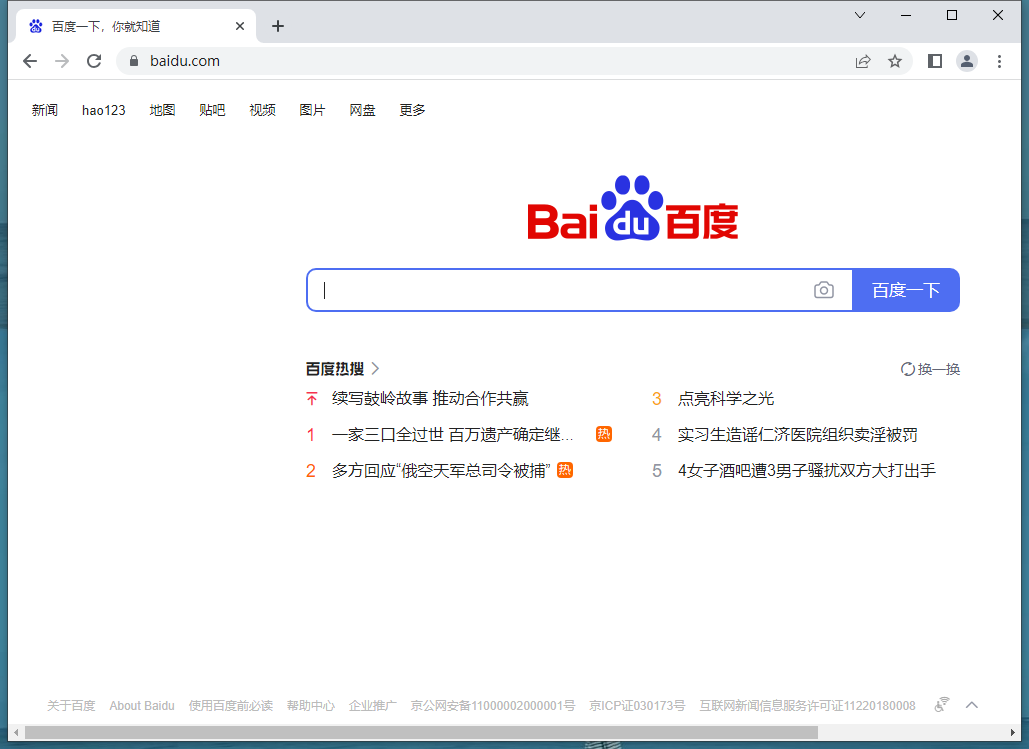Viewport: 1029px width, 749px height.
Task: Go back with the browser back arrow
Action: click(x=30, y=61)
